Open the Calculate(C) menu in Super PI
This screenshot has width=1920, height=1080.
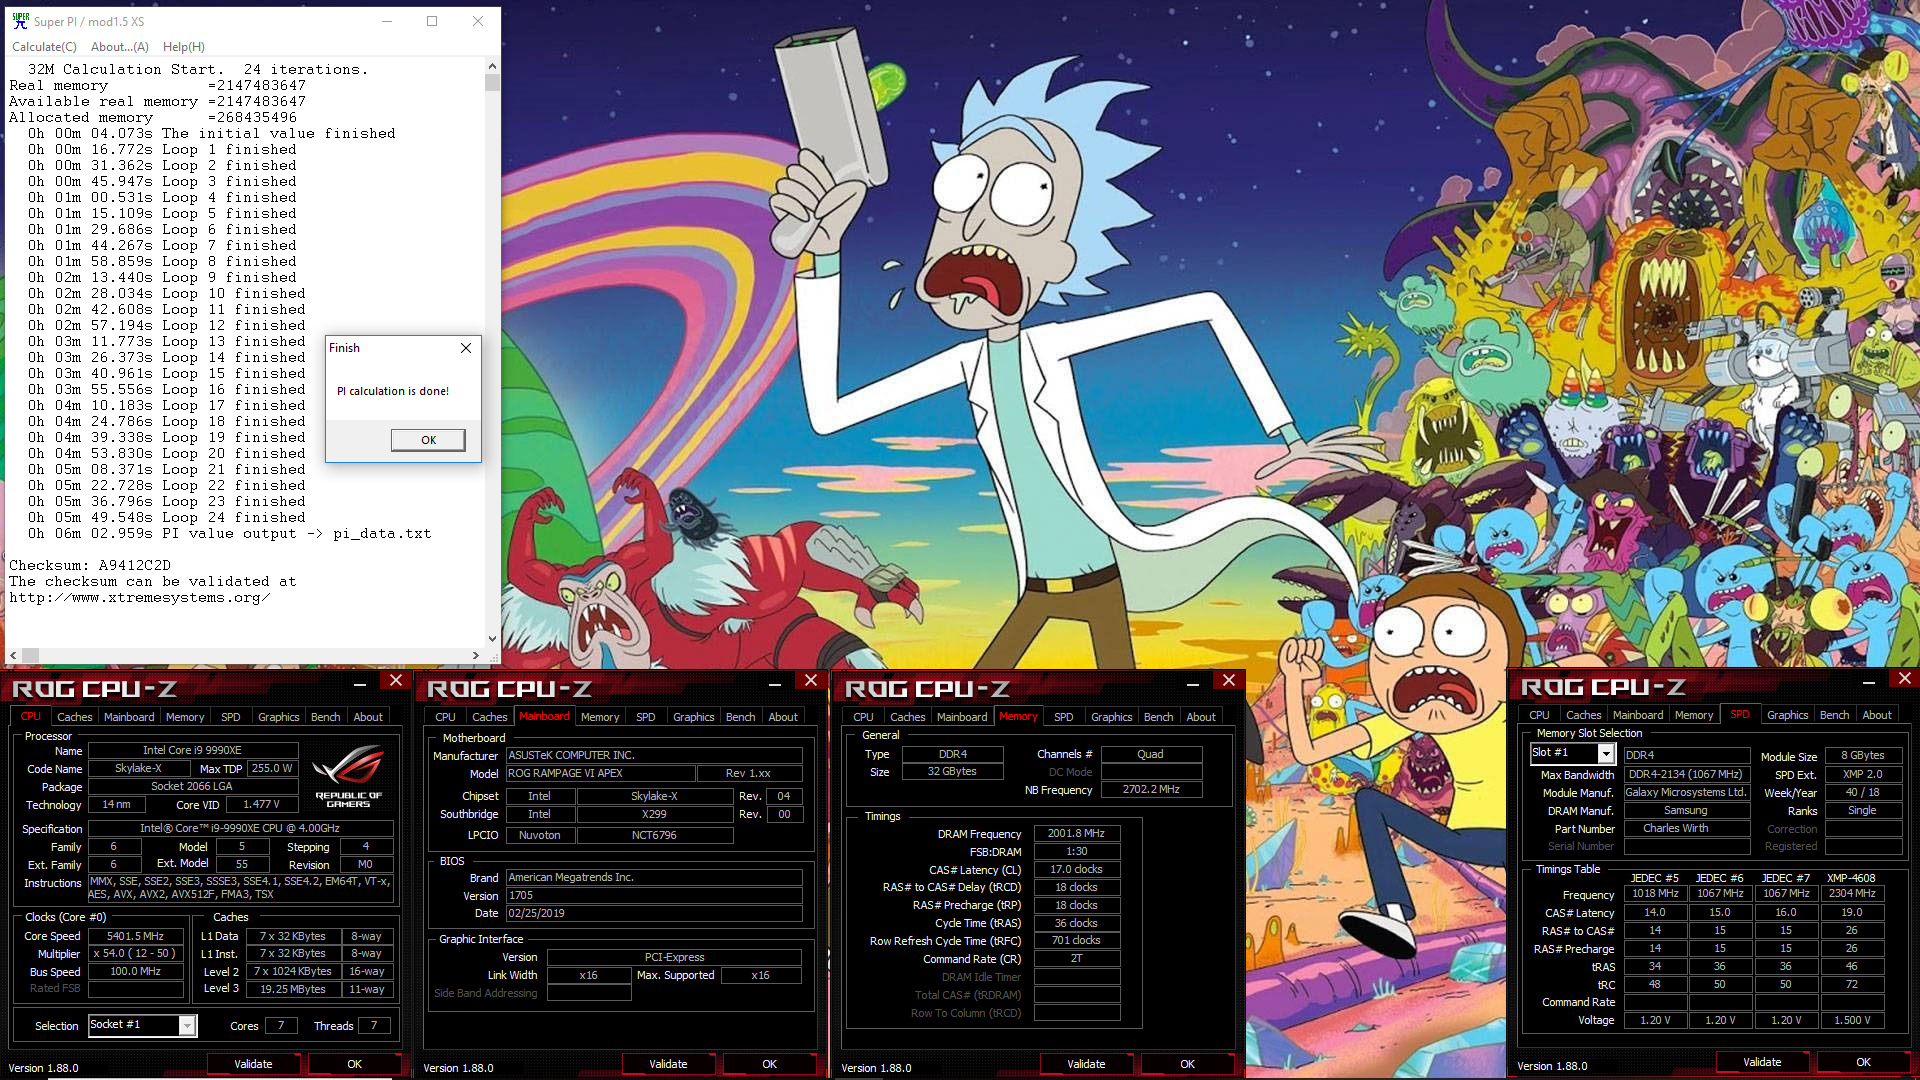point(44,47)
